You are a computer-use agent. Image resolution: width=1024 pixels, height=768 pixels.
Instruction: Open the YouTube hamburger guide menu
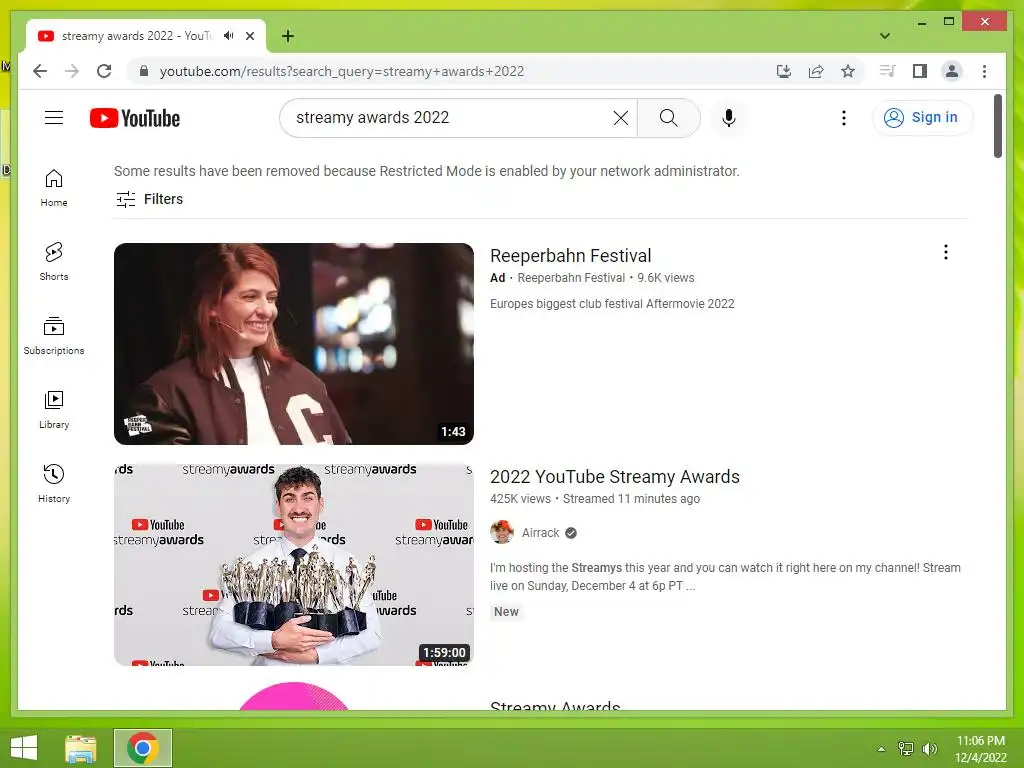[54, 118]
